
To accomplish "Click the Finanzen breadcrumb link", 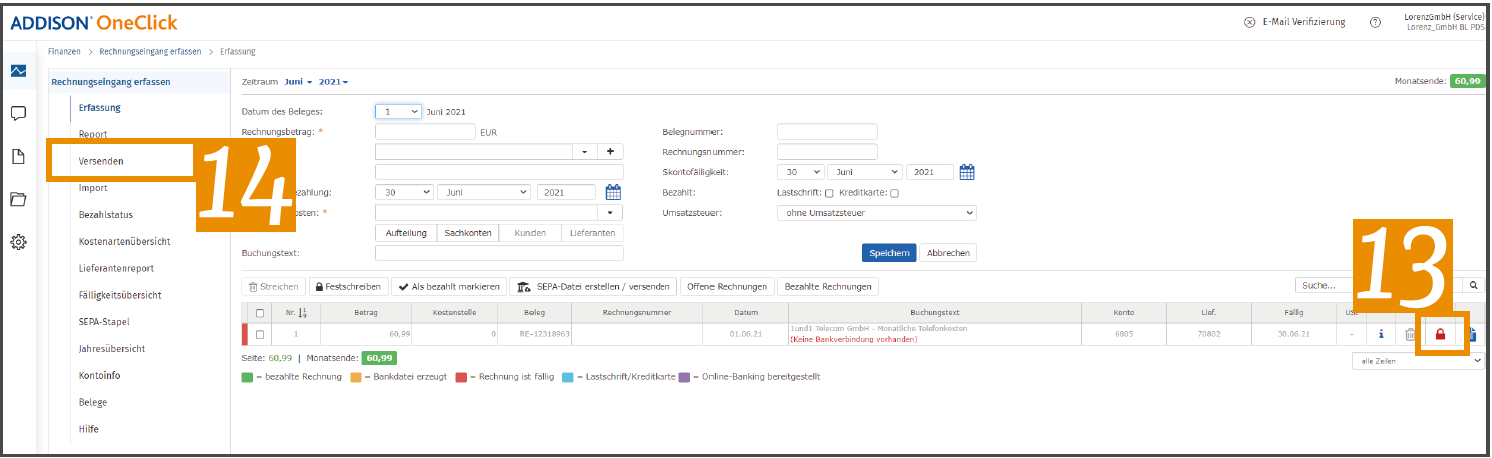I will point(64,51).
